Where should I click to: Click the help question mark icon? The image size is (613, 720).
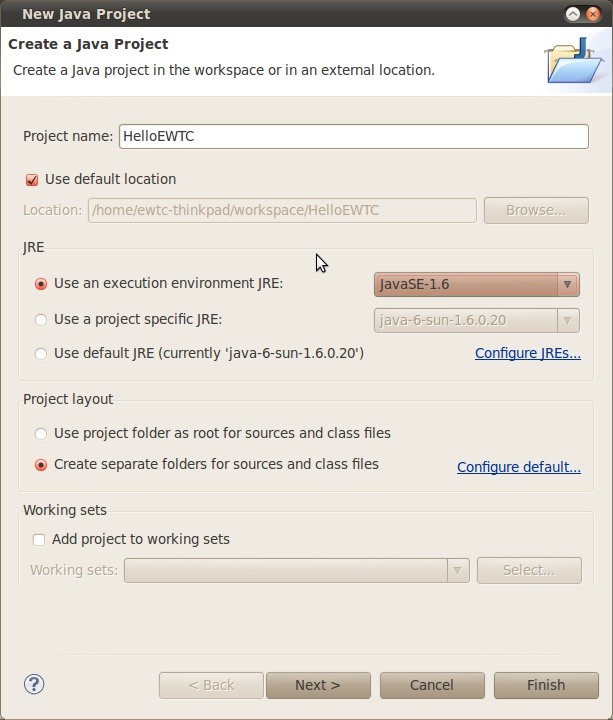[34, 684]
